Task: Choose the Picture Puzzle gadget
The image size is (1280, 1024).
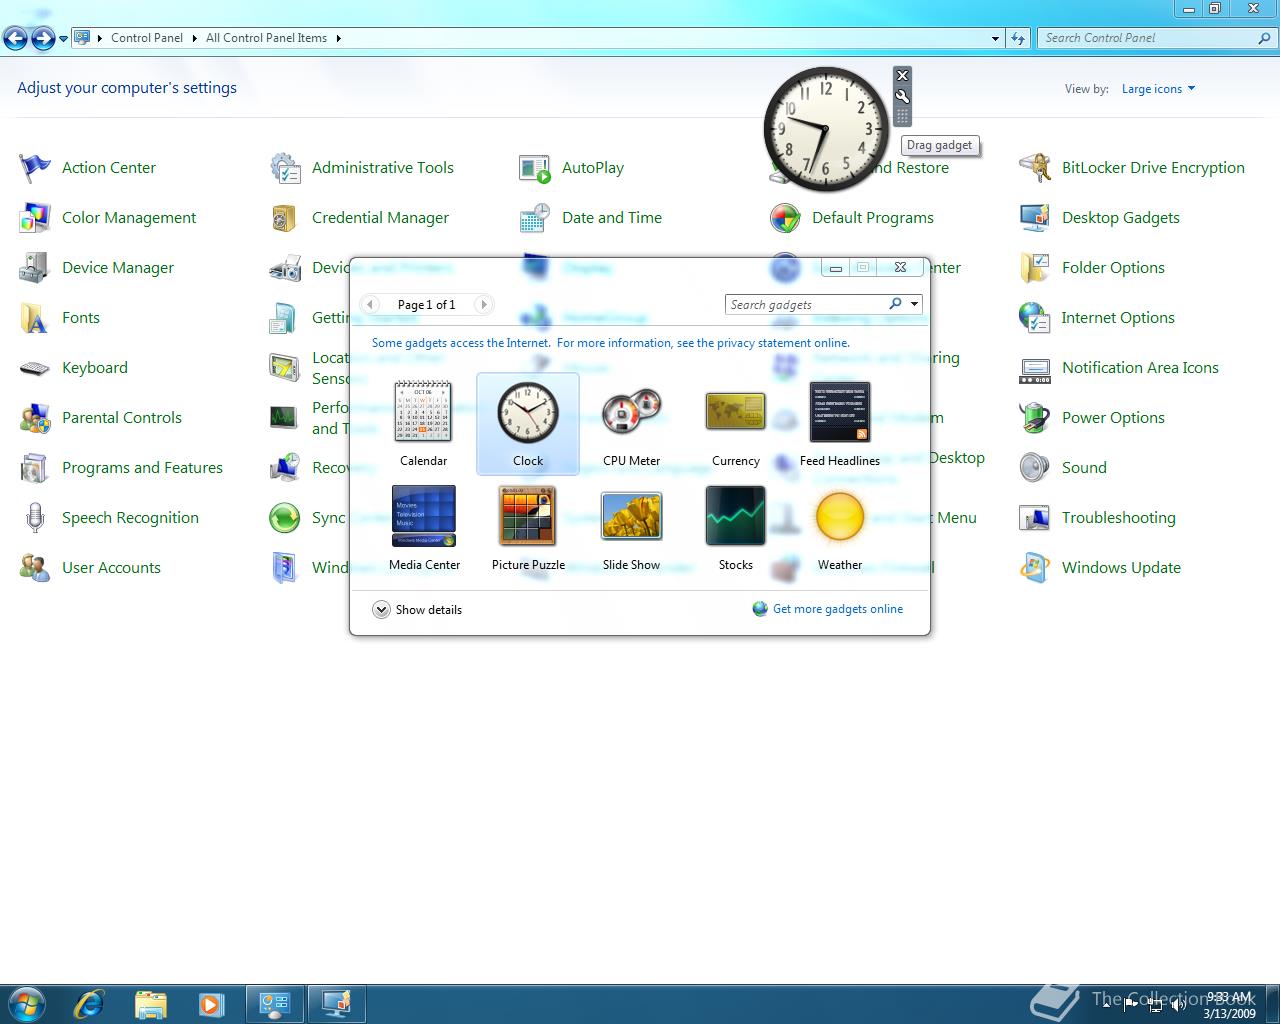Action: pos(528,528)
